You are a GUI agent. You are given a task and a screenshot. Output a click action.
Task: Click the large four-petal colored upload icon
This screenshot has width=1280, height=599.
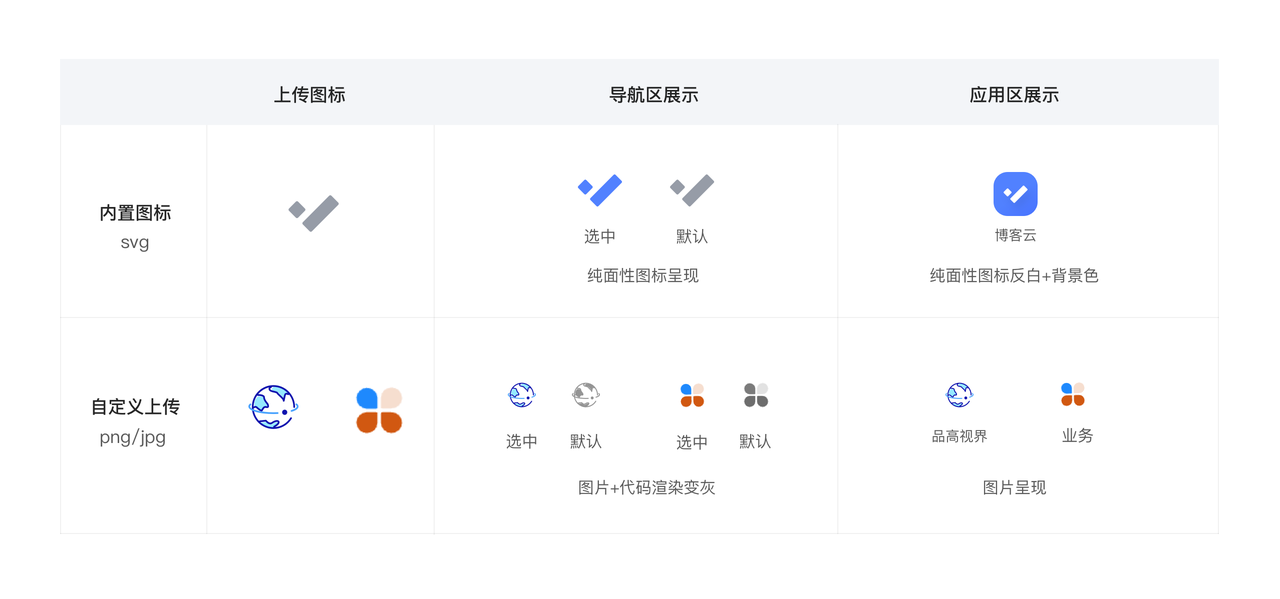point(379,410)
